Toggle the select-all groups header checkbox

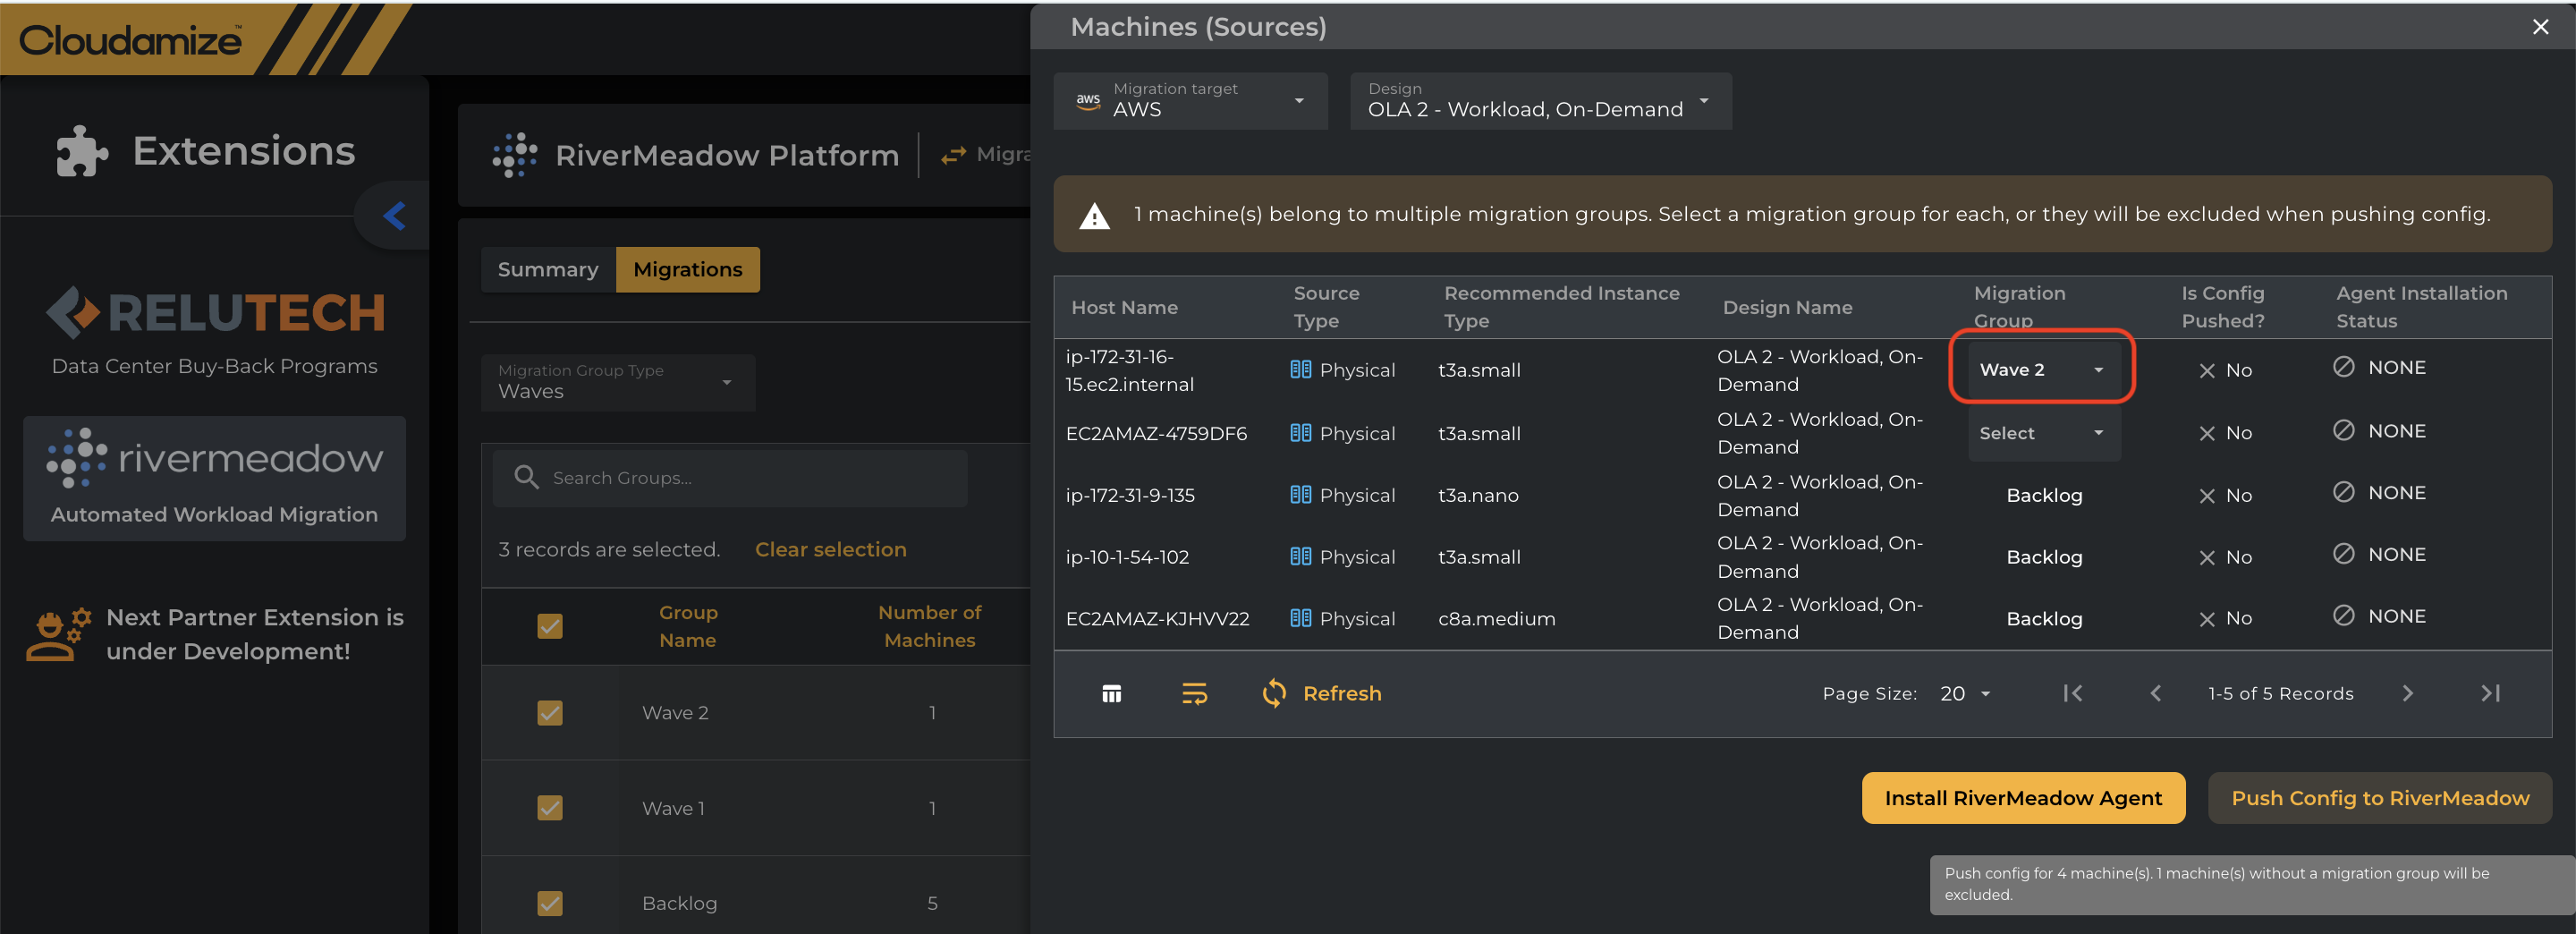[550, 626]
